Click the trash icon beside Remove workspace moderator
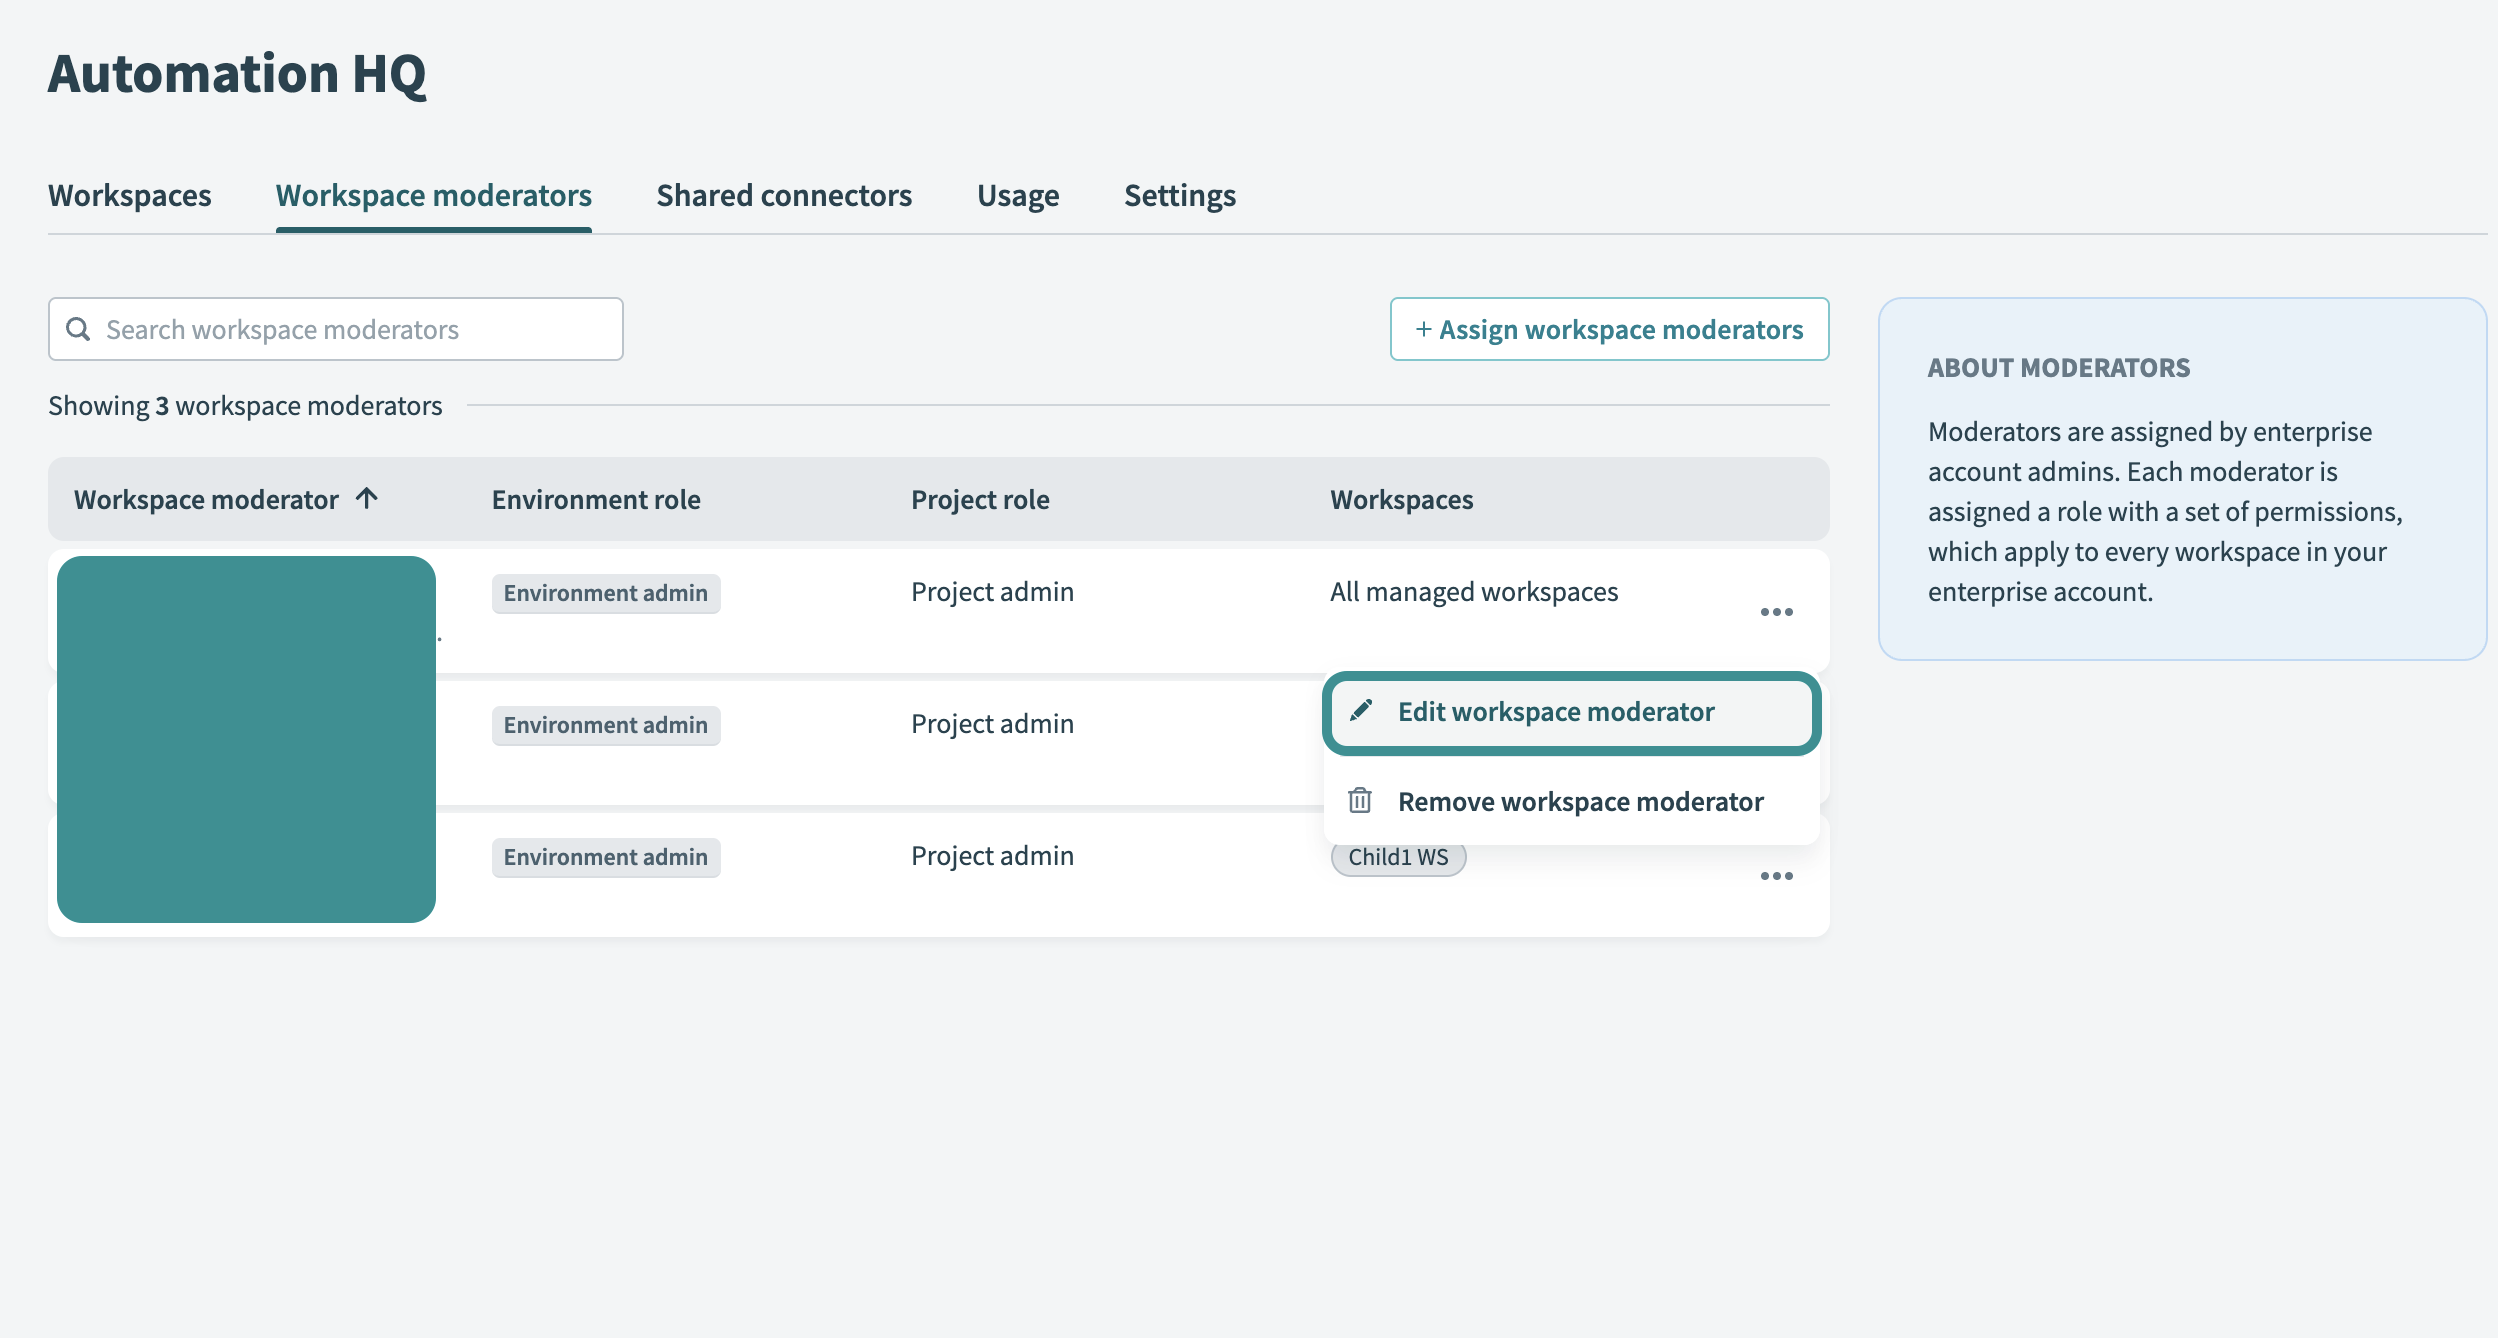Screen dimensions: 2498x1338 point(1360,800)
